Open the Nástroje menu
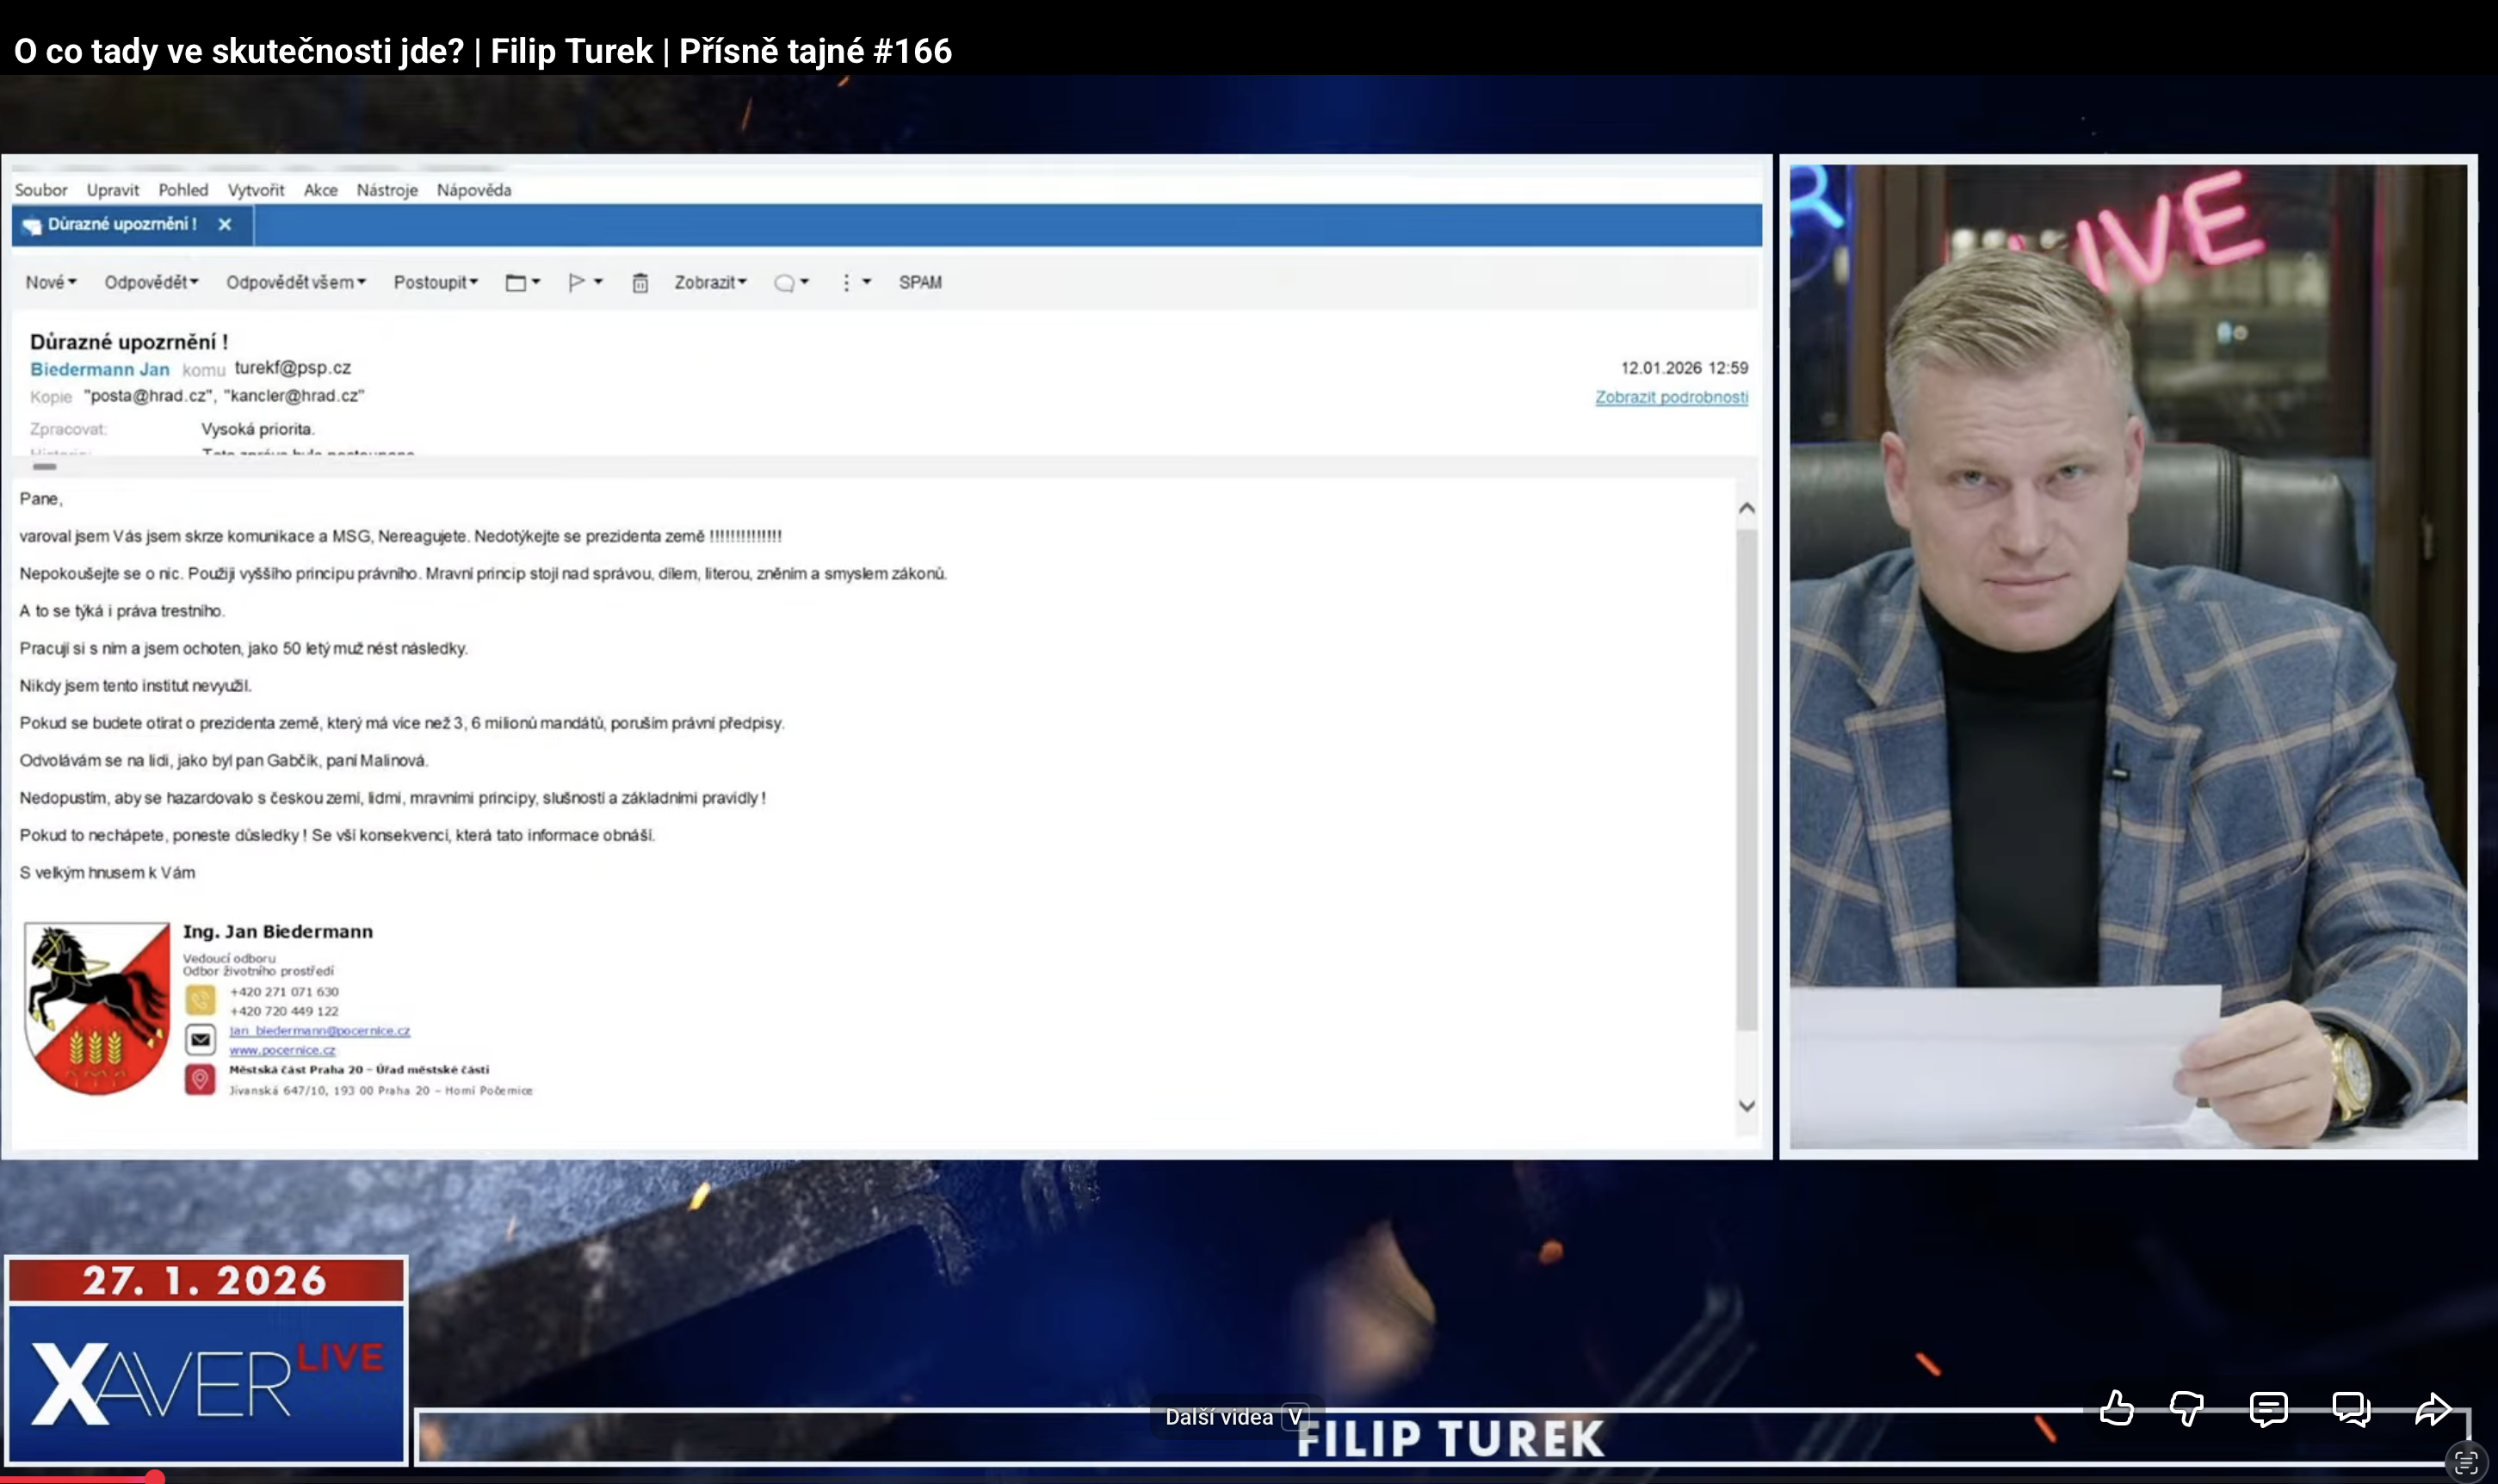The width and height of the screenshot is (2498, 1484). tap(387, 190)
